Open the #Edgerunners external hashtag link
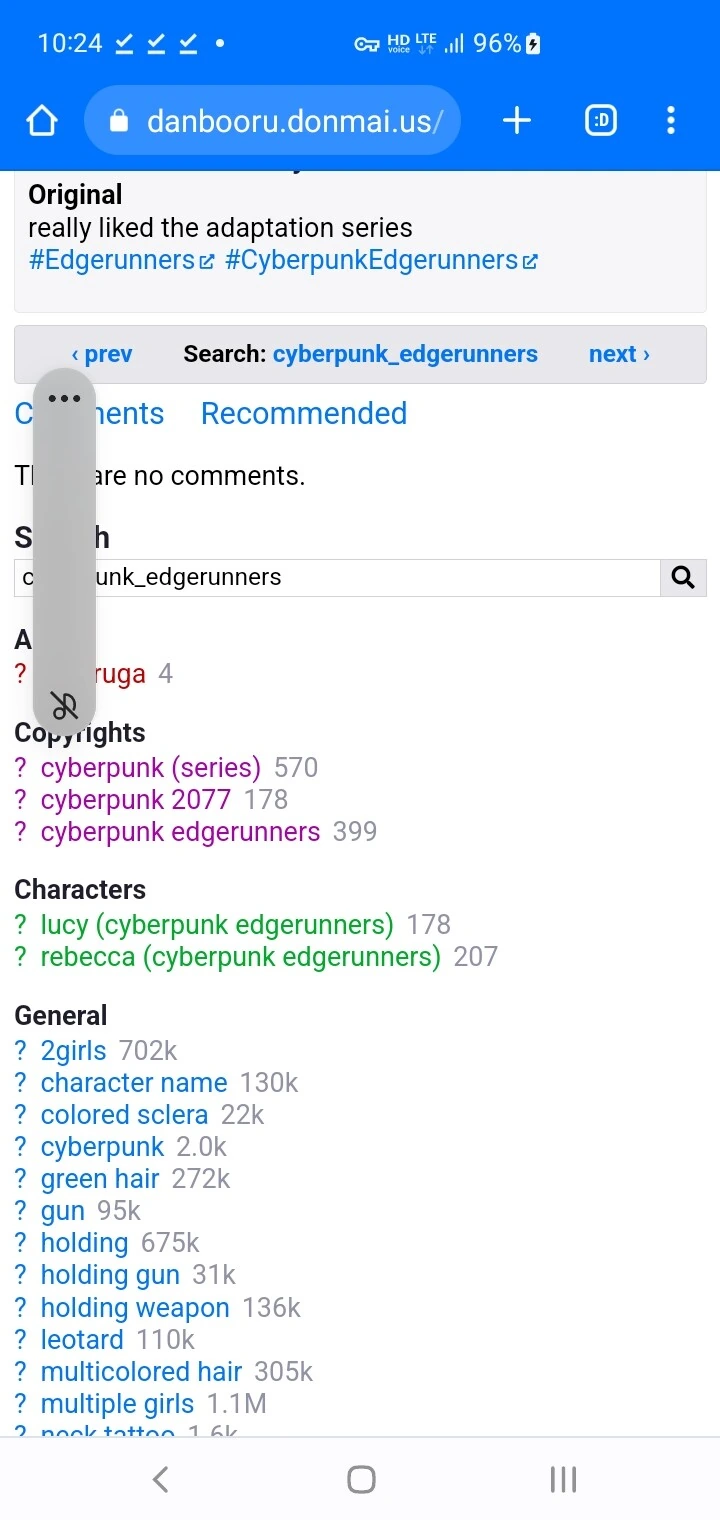 (121, 260)
